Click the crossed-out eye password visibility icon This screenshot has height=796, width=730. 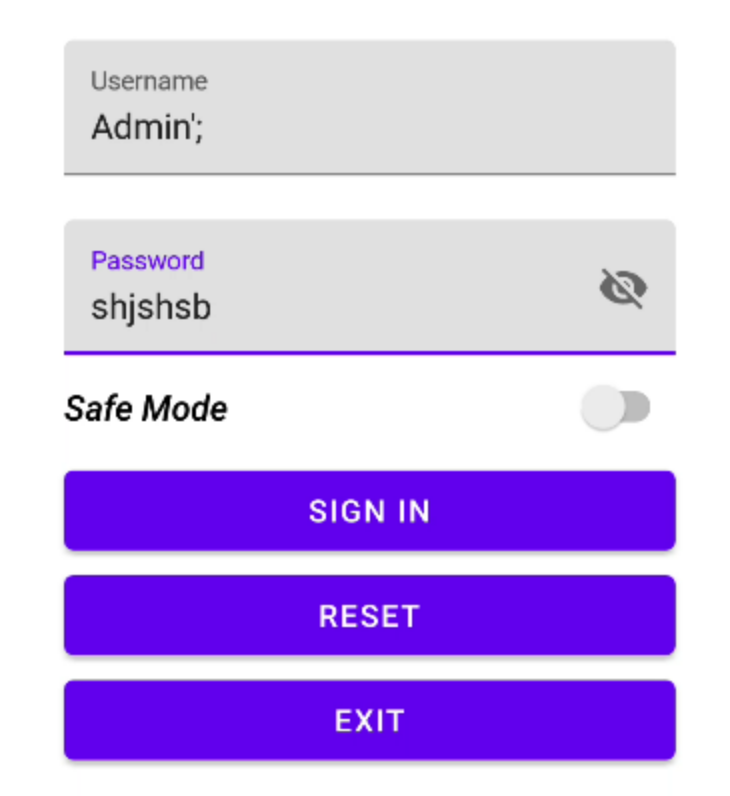[x=623, y=288]
